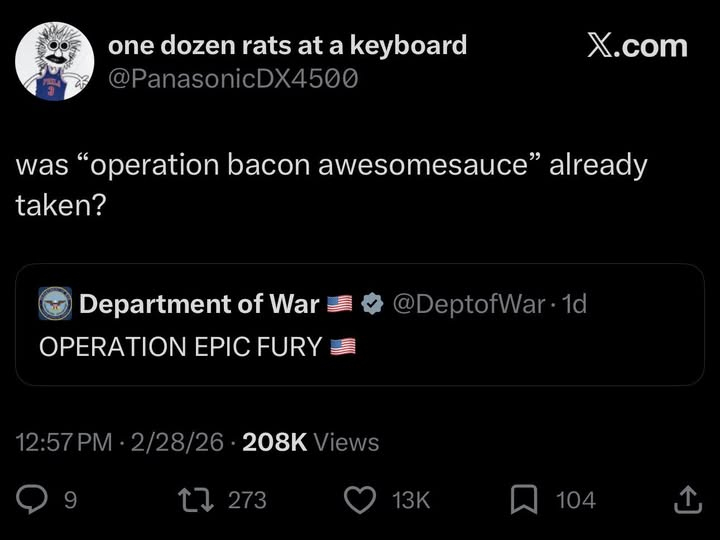Click the Department of War seal avatar

coord(54,304)
